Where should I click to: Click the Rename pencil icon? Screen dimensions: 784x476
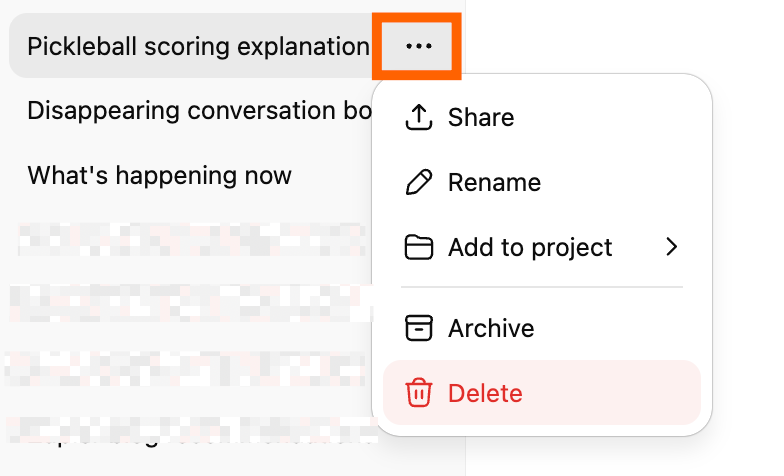418,182
